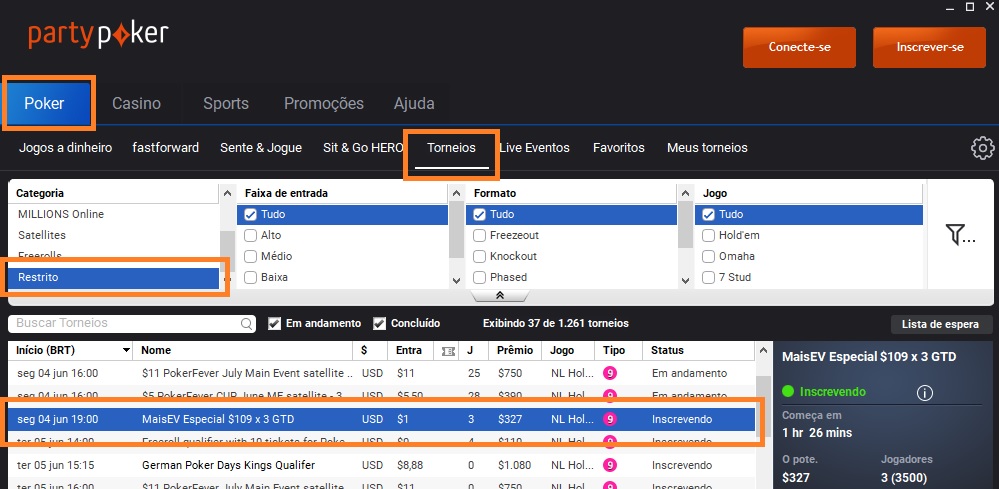Click Formato list scroll down arrow
The image size is (999, 489).
click(685, 280)
